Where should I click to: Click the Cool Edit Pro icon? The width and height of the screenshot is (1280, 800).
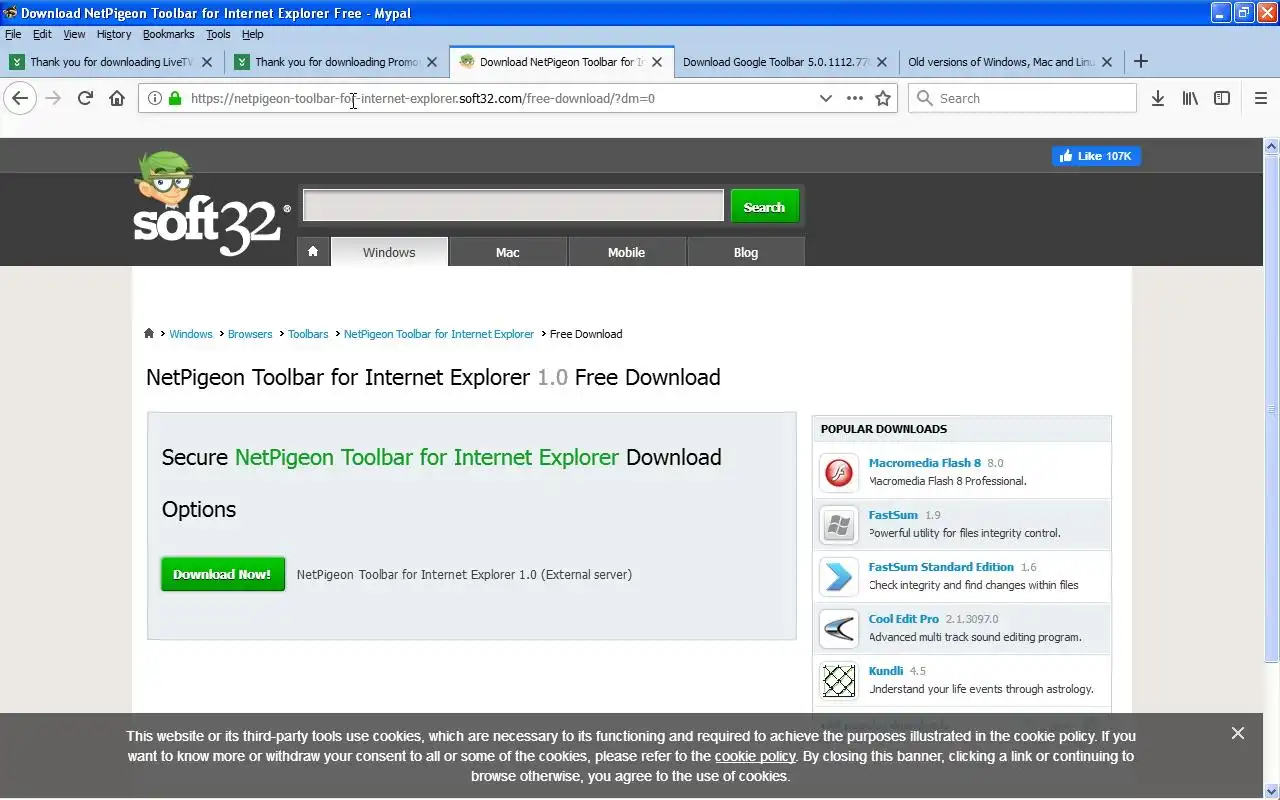(838, 628)
